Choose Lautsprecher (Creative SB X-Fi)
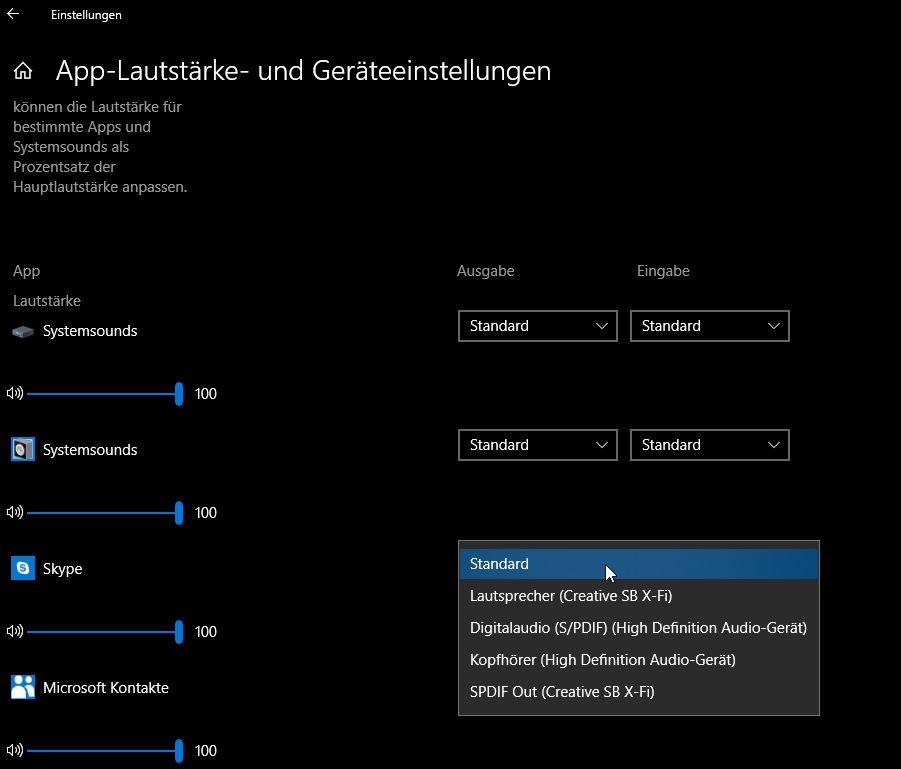 tap(638, 596)
